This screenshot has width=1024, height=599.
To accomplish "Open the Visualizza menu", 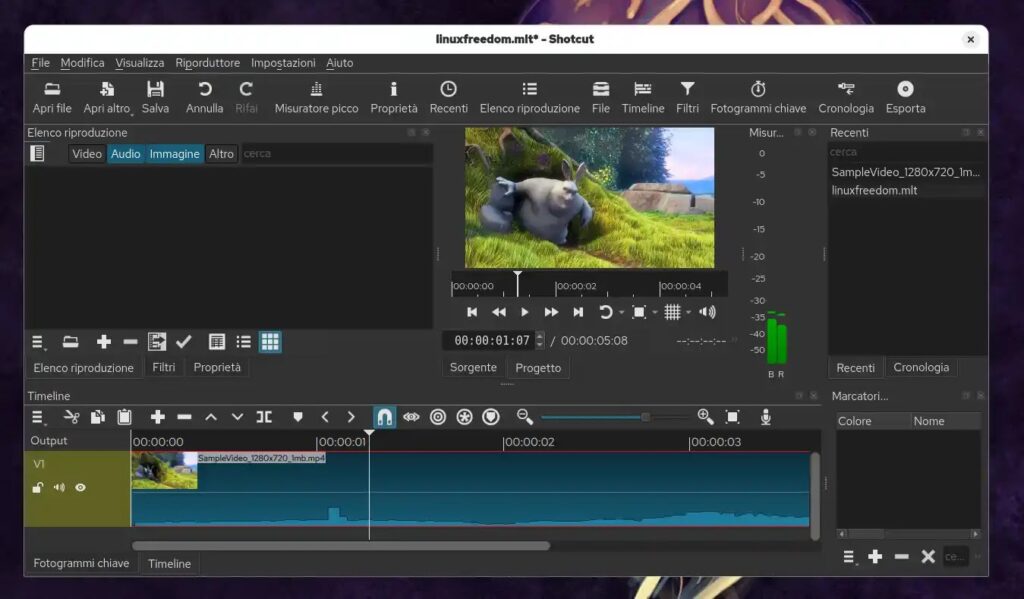I will coord(140,63).
